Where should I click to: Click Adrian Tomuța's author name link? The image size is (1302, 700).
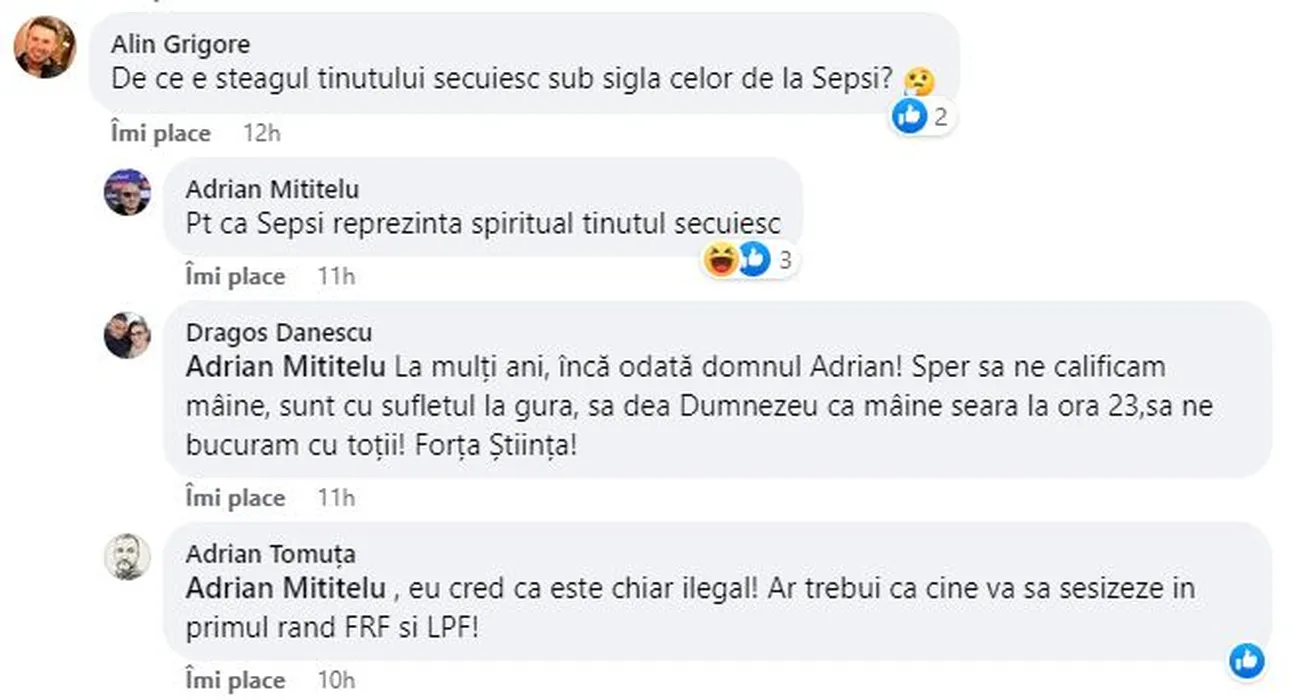coord(270,553)
